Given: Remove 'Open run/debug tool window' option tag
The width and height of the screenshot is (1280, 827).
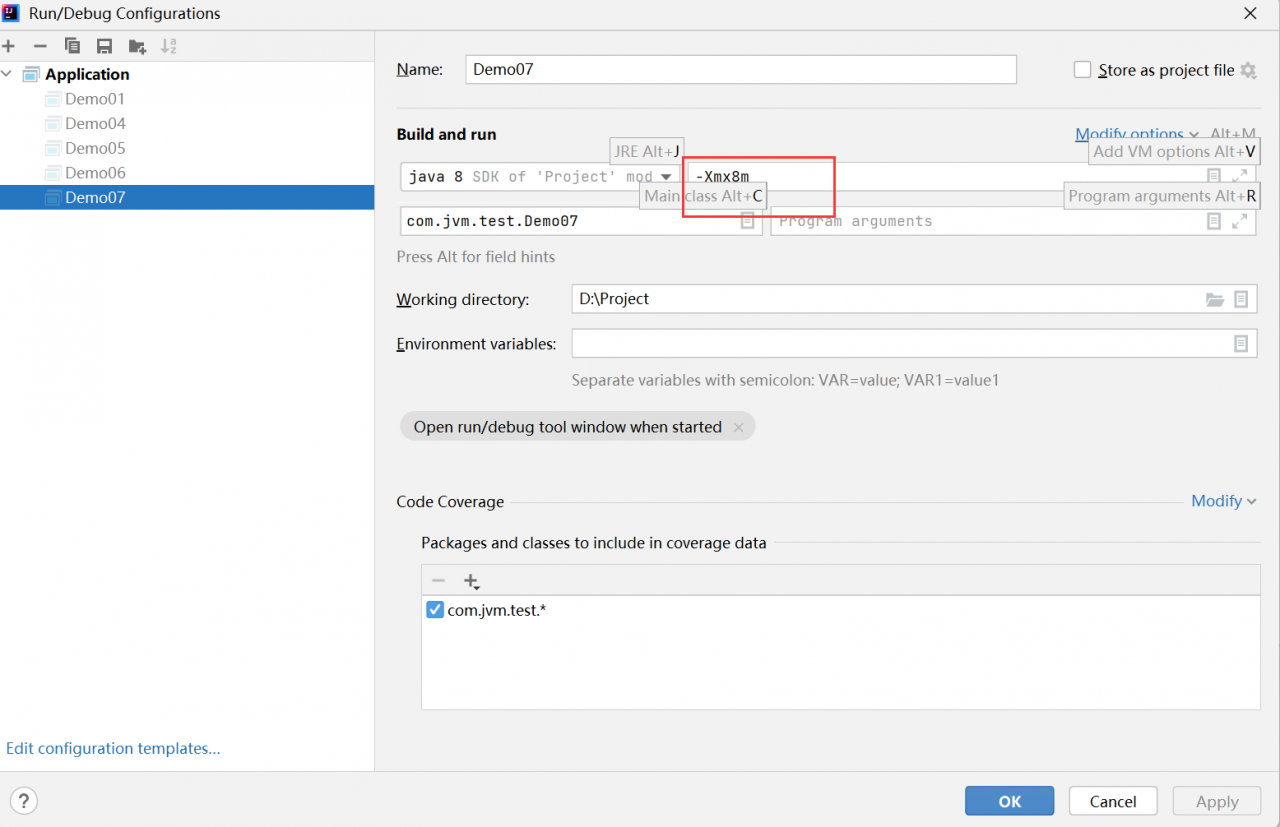Looking at the screenshot, I should point(738,428).
